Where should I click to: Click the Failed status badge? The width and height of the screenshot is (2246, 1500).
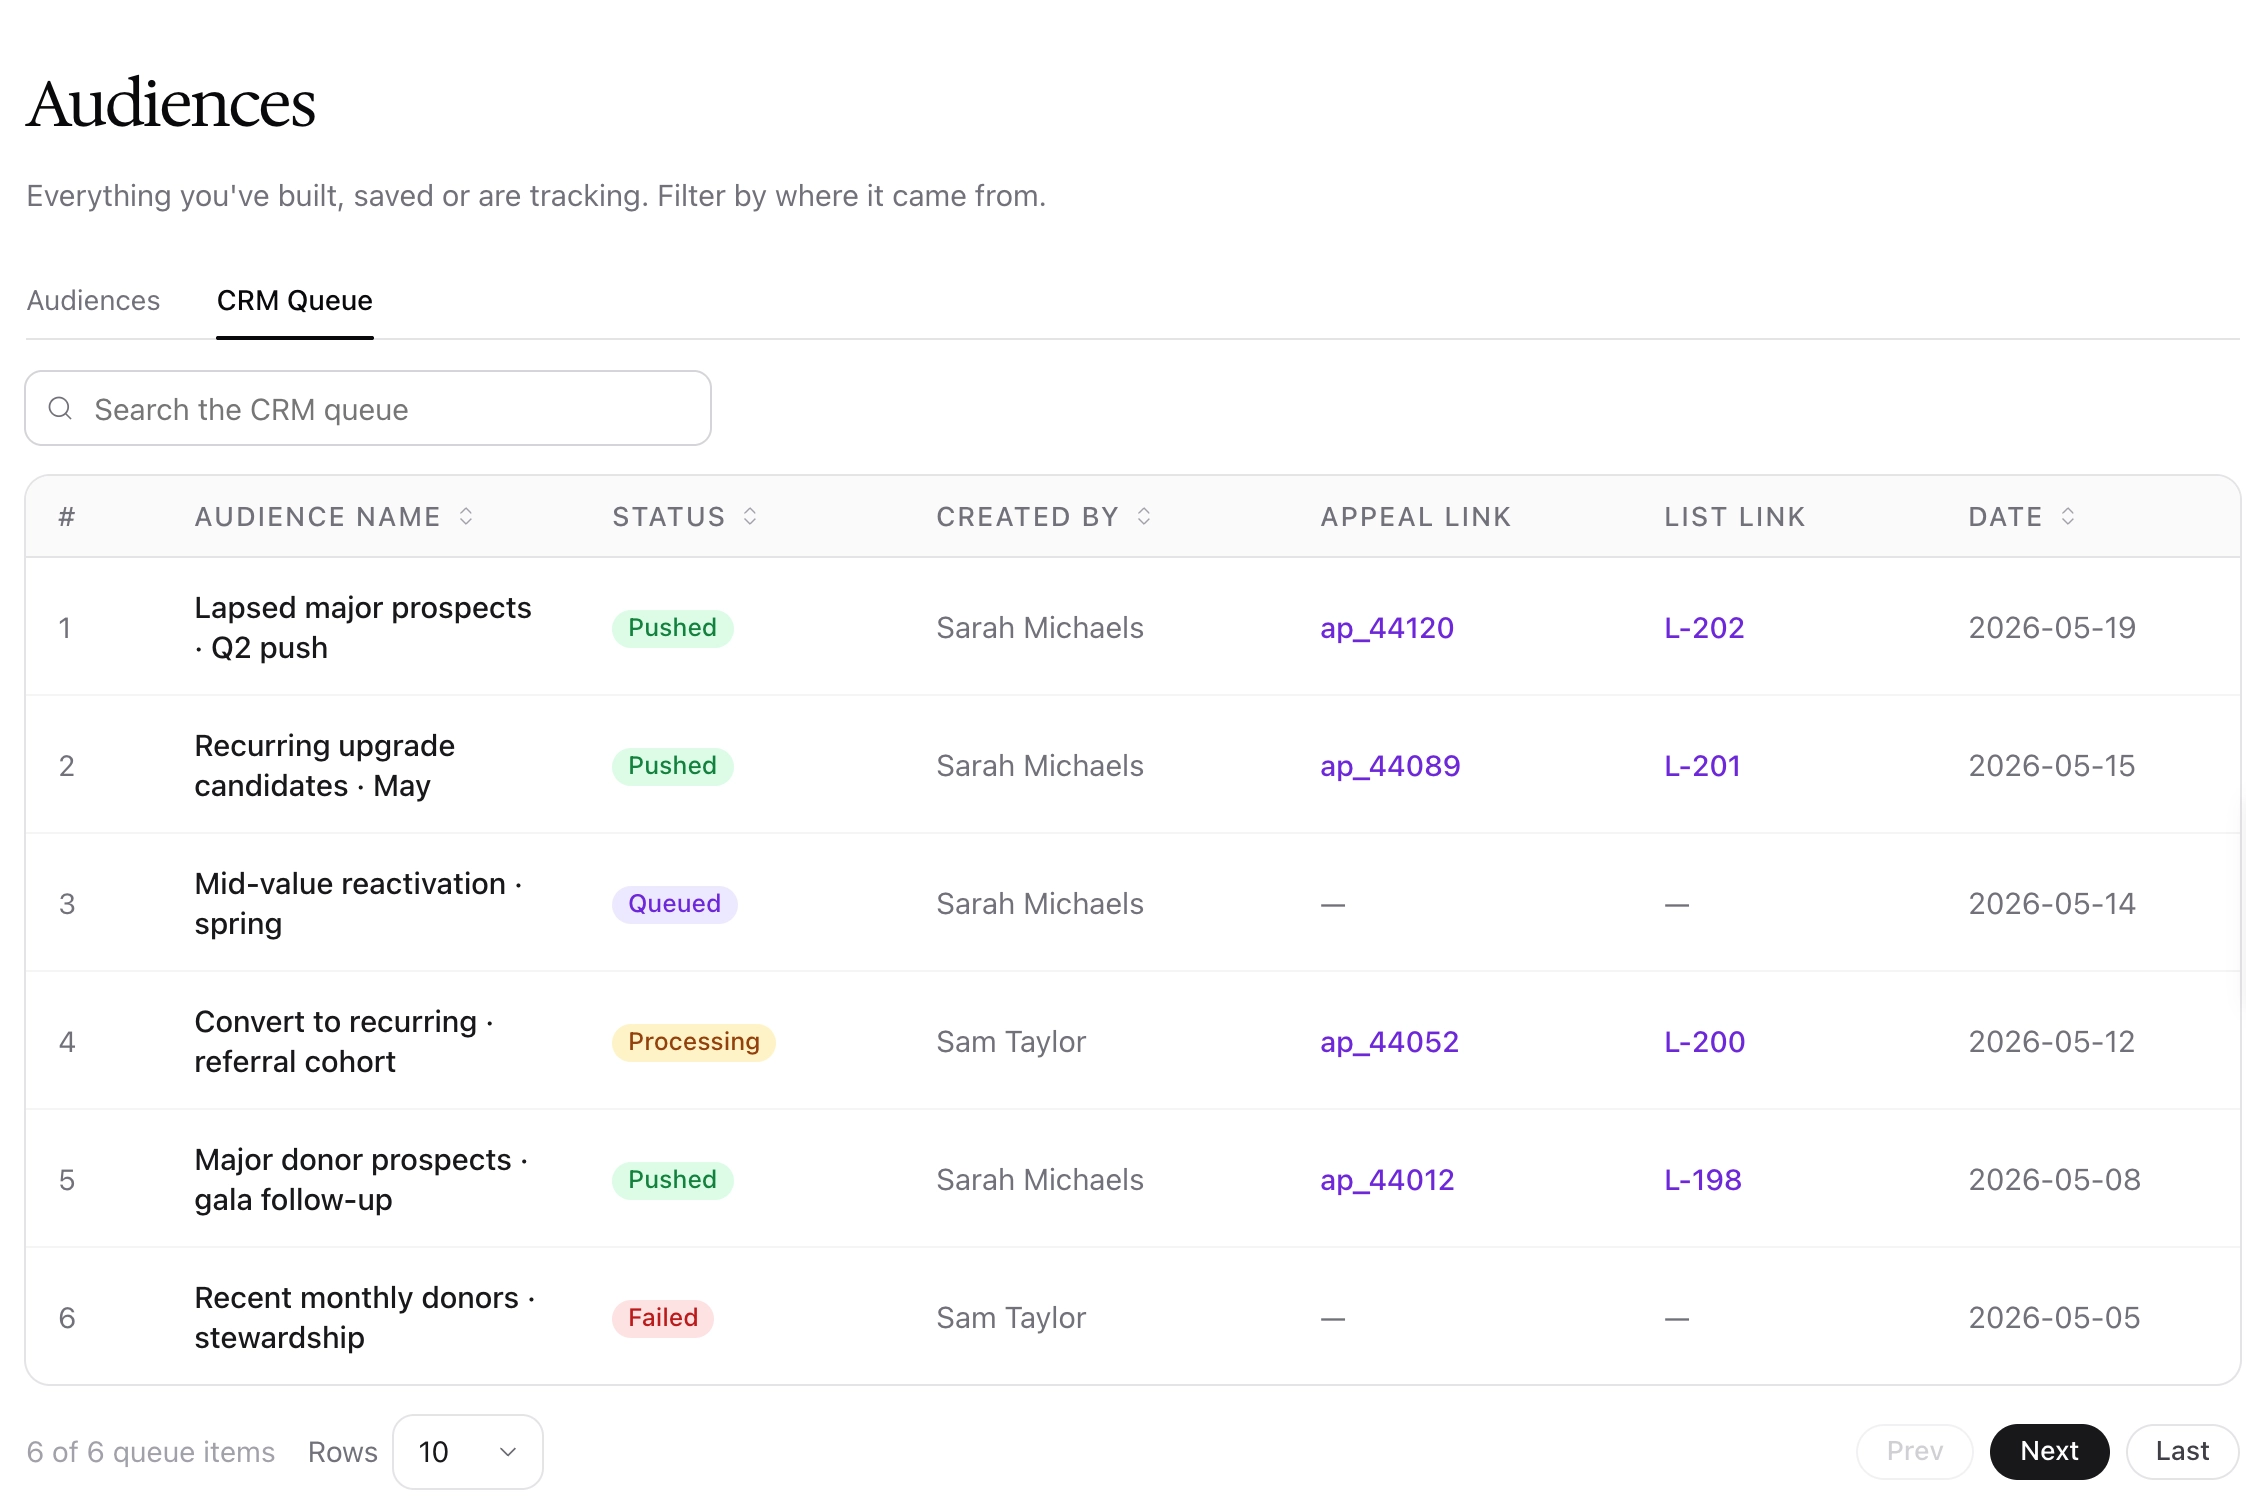coord(662,1317)
